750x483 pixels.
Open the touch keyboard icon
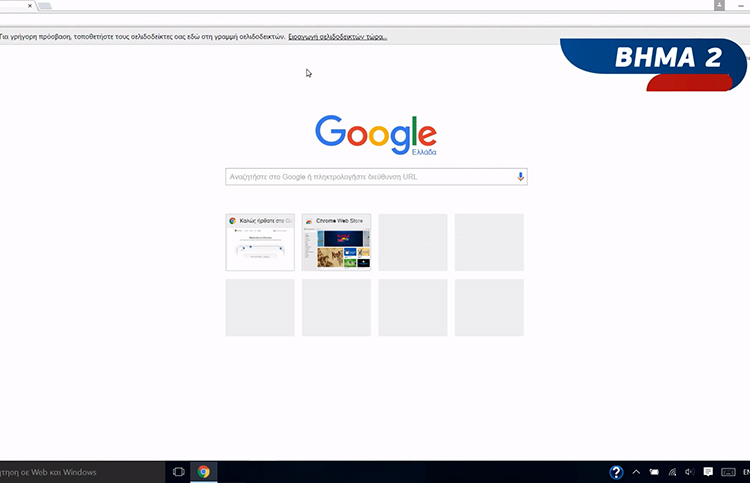tap(728, 472)
